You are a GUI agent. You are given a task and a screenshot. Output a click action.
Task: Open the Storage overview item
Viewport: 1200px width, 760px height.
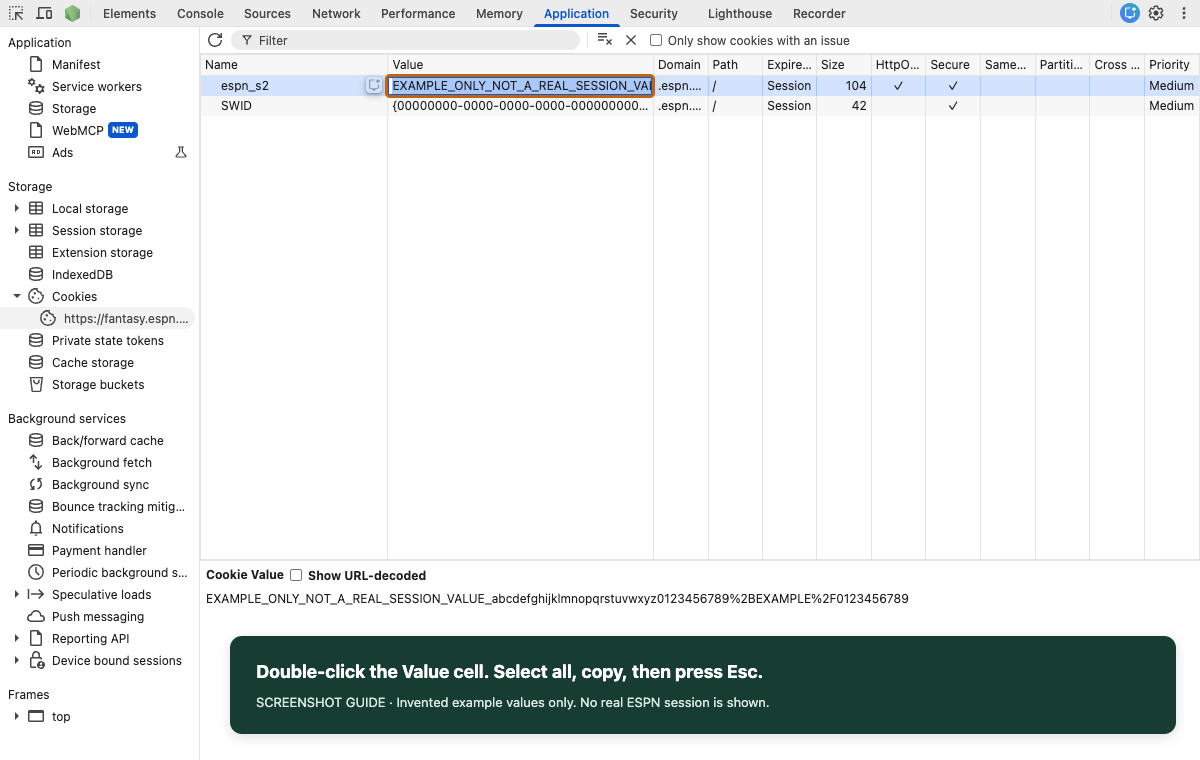pyautogui.click(x=74, y=108)
